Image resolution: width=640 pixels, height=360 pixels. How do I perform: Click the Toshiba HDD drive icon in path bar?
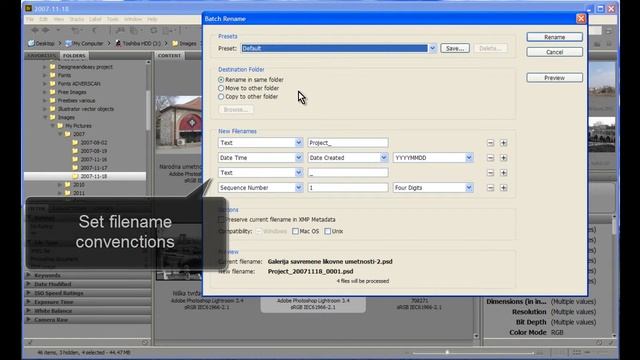coord(118,43)
